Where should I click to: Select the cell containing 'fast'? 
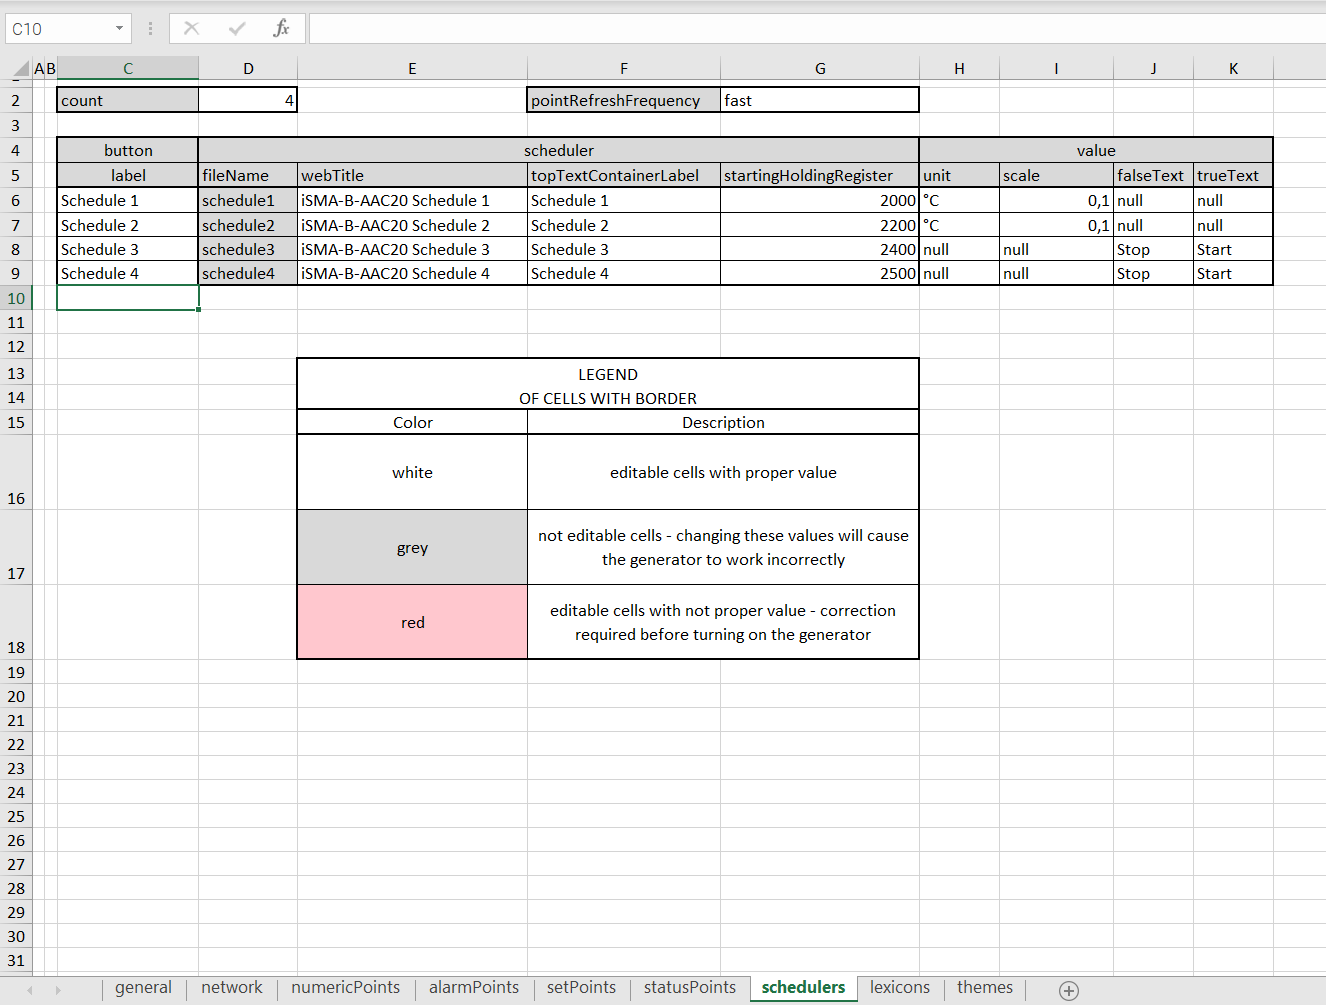[820, 100]
